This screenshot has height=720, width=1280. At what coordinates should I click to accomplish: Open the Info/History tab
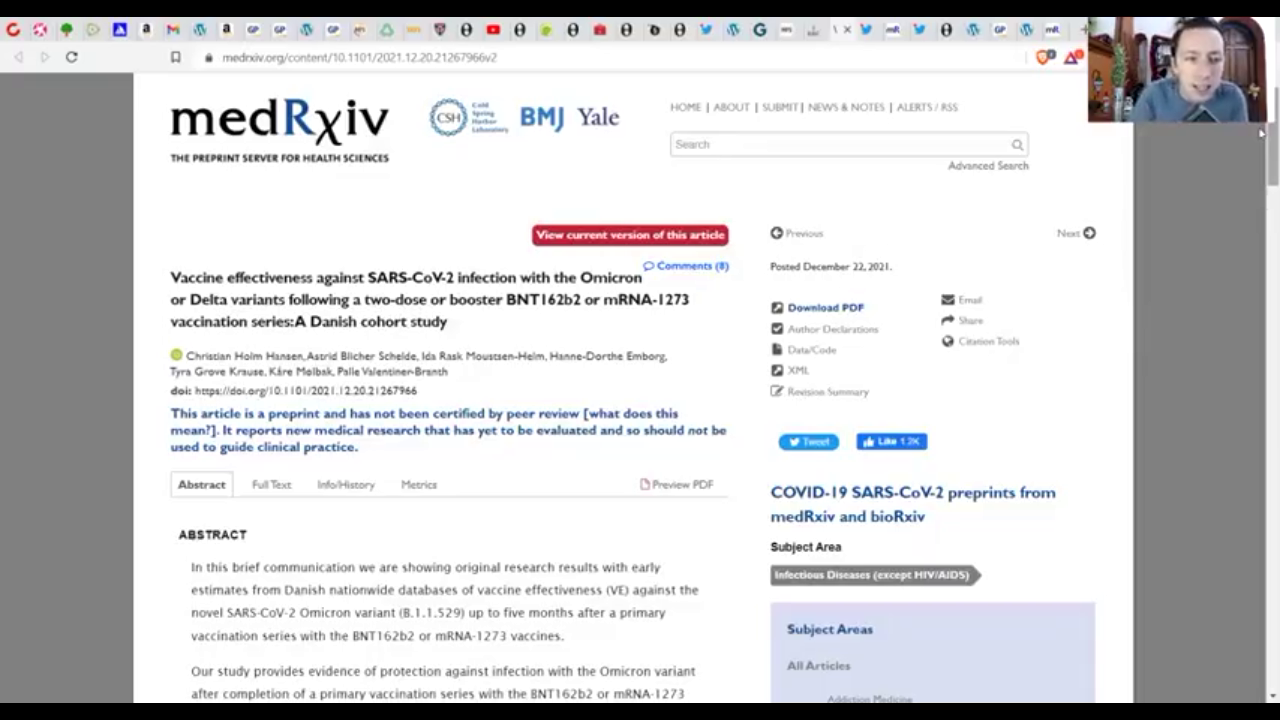coord(345,485)
